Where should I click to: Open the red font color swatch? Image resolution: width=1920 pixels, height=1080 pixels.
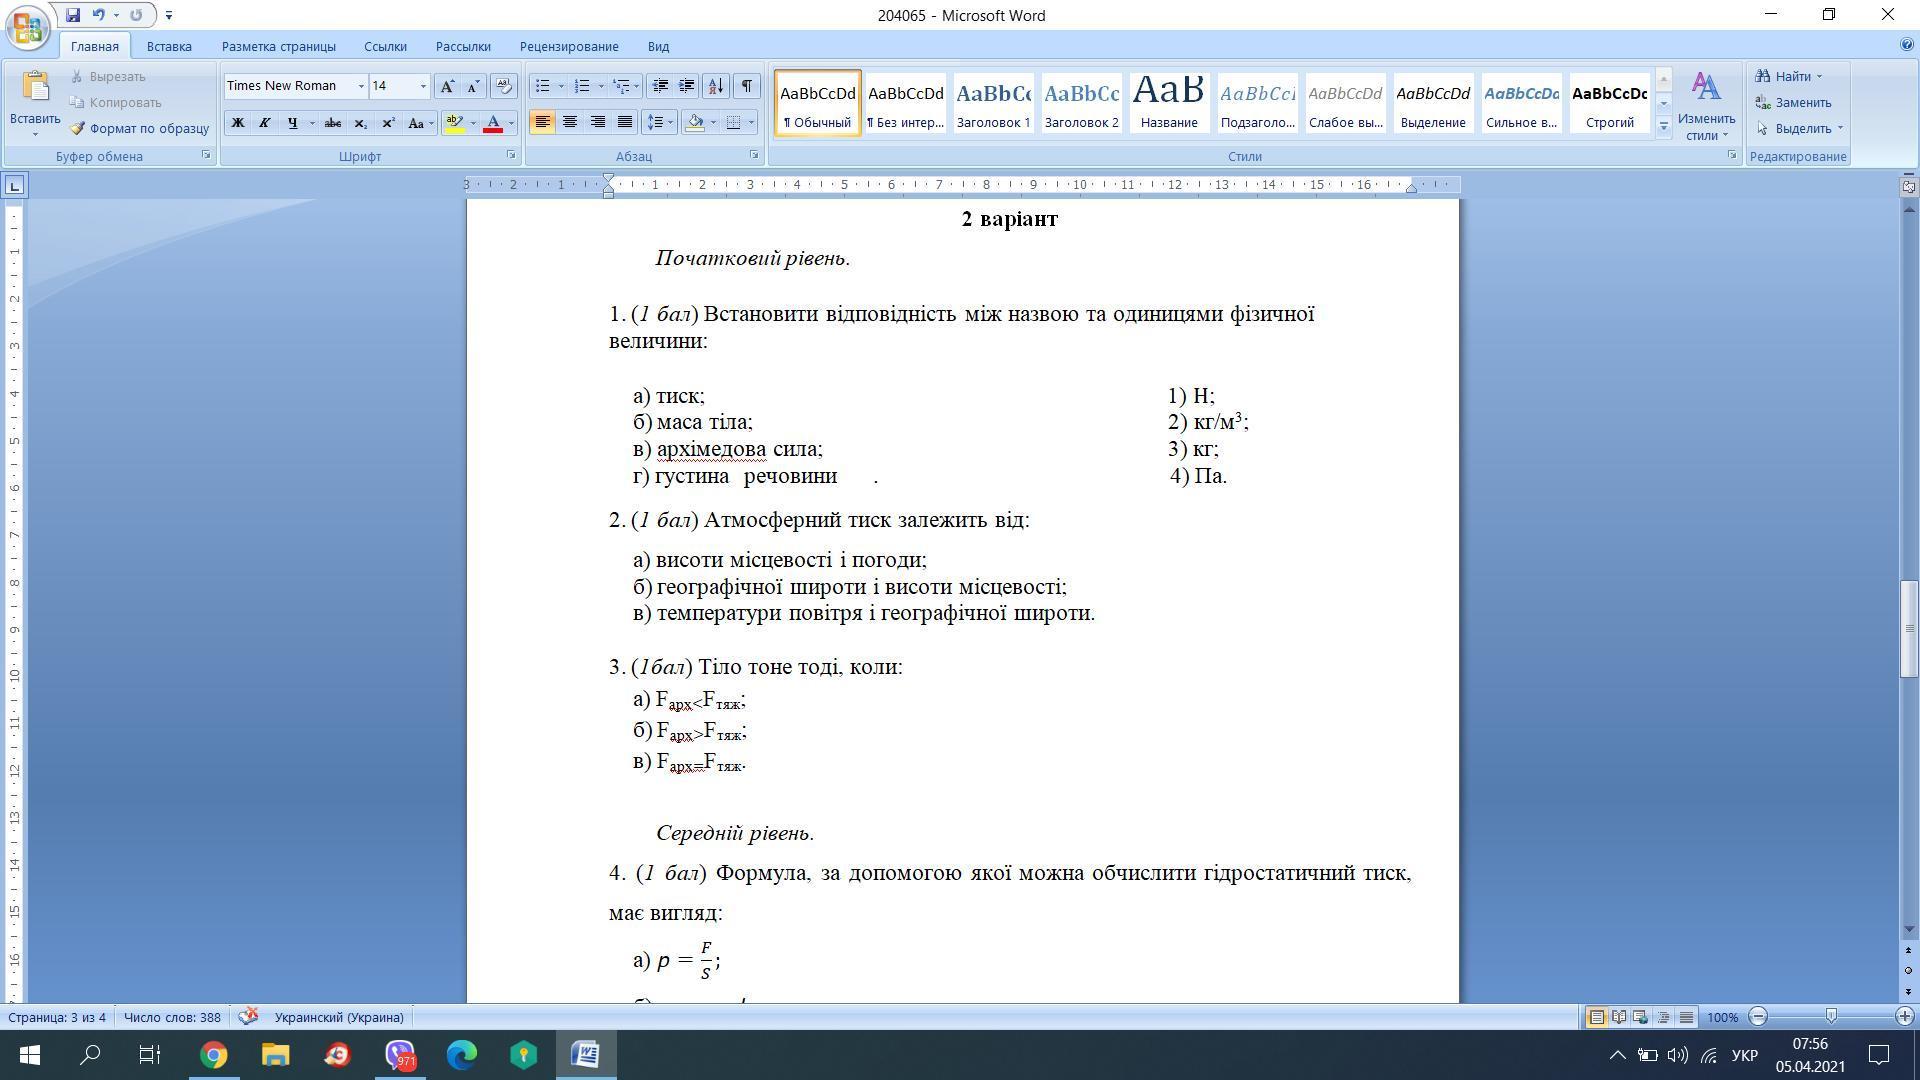pos(493,123)
